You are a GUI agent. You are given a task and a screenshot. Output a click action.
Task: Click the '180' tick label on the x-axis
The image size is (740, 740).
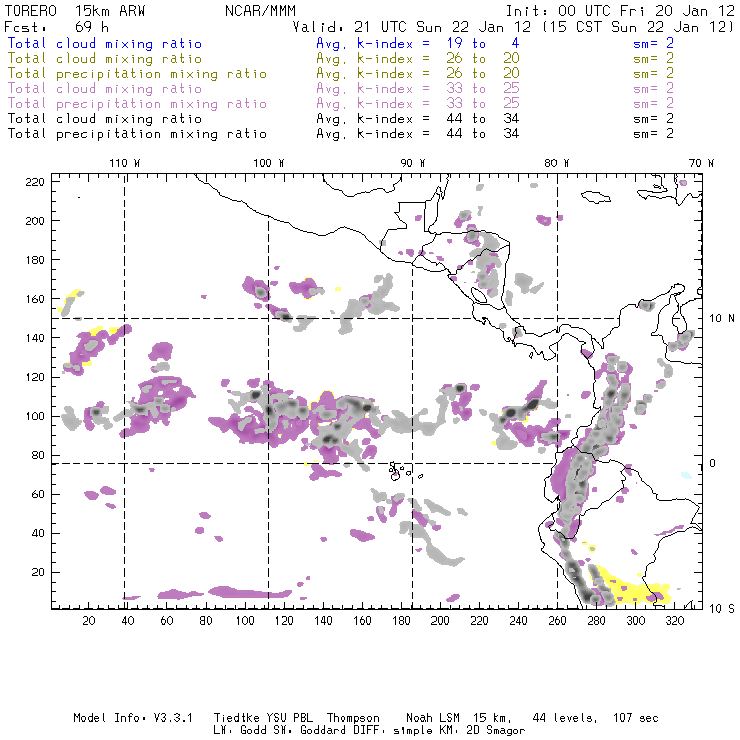click(x=401, y=620)
